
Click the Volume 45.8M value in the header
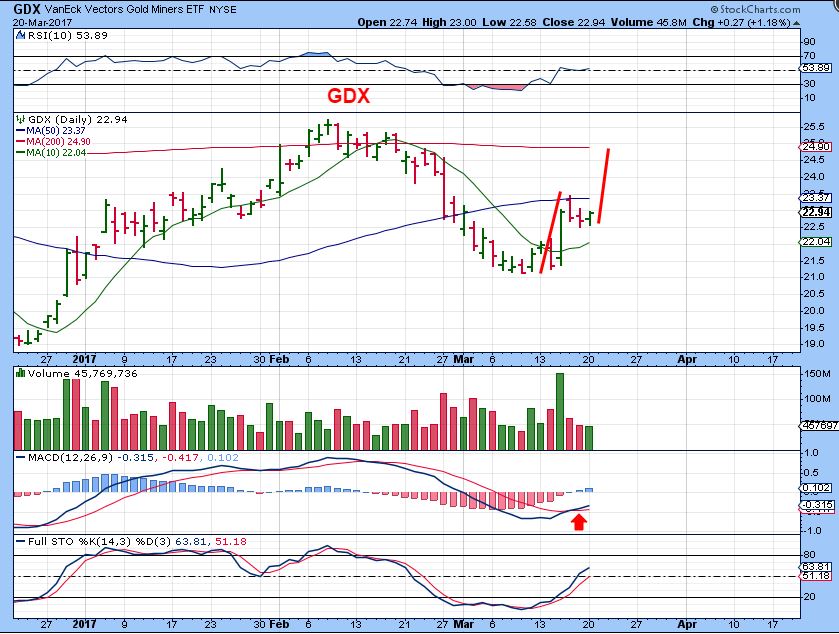tap(649, 22)
